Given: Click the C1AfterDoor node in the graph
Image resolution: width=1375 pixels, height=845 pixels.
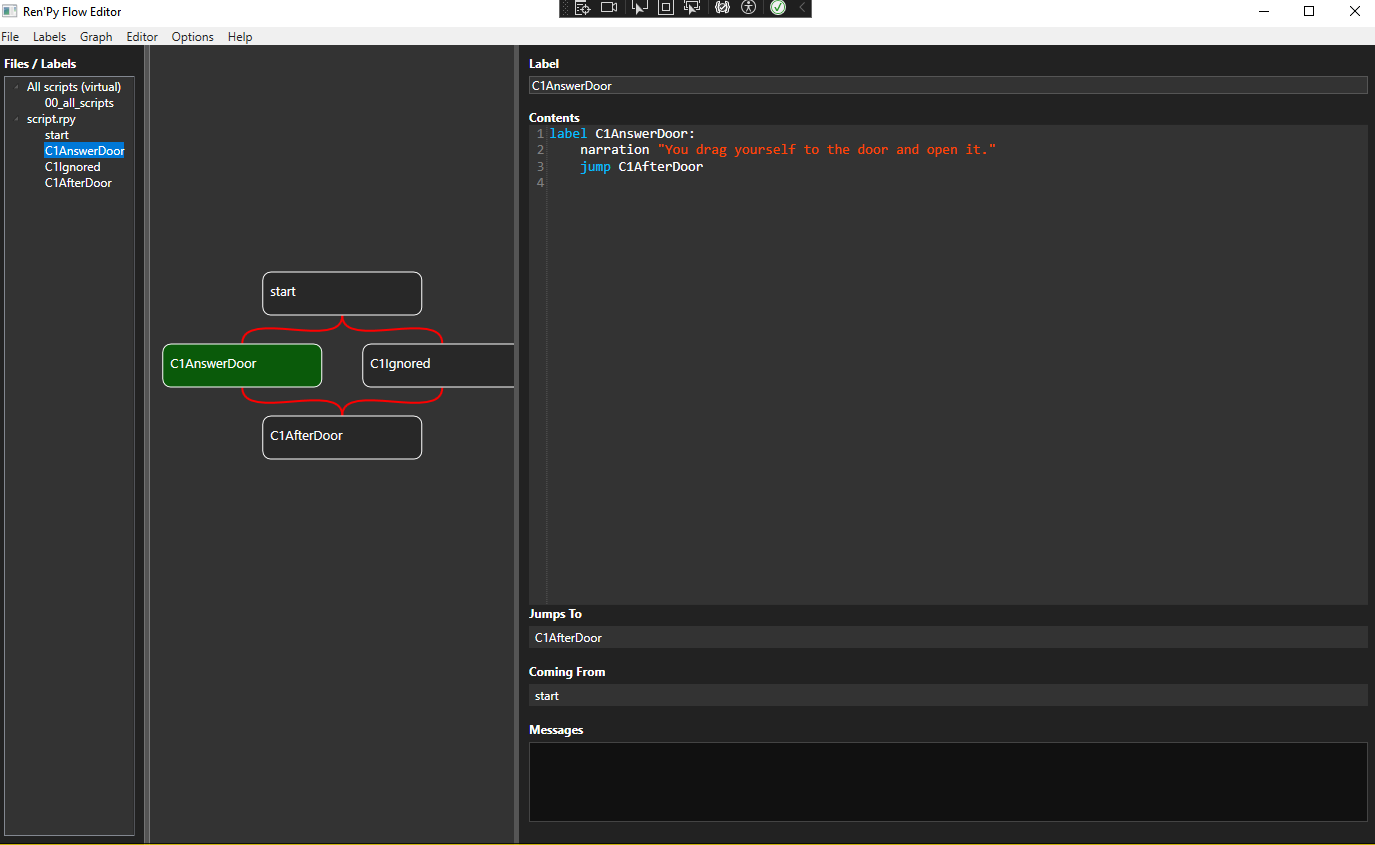Looking at the screenshot, I should tap(341, 437).
